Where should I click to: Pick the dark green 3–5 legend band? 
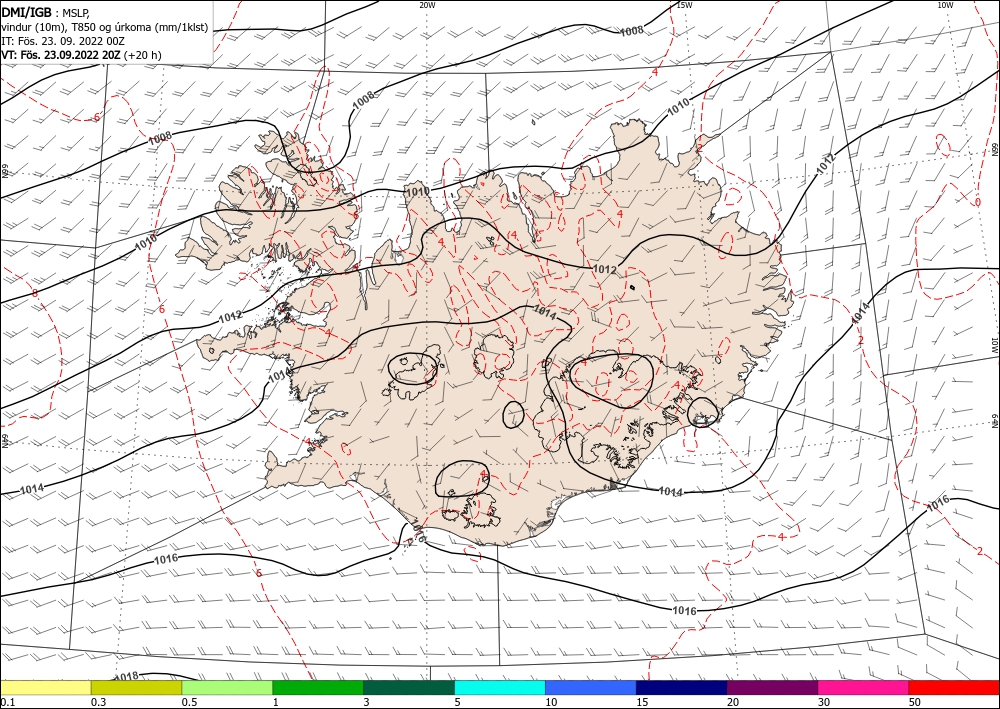coord(409,687)
